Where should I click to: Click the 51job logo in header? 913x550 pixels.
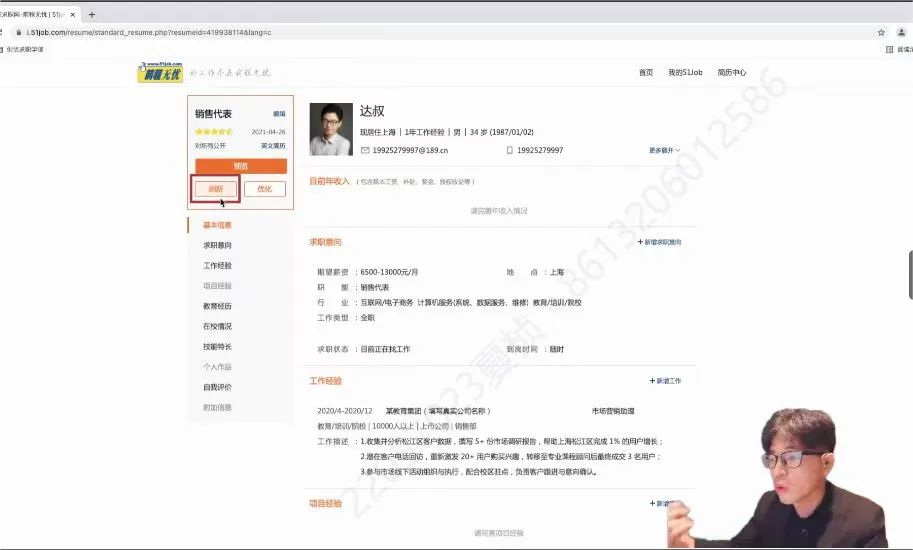[x=160, y=73]
